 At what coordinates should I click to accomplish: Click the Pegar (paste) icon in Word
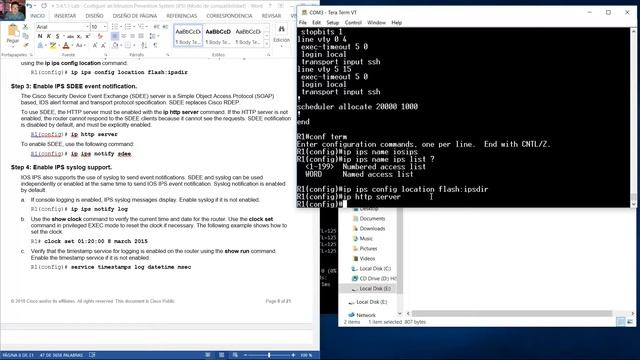(x=13, y=31)
